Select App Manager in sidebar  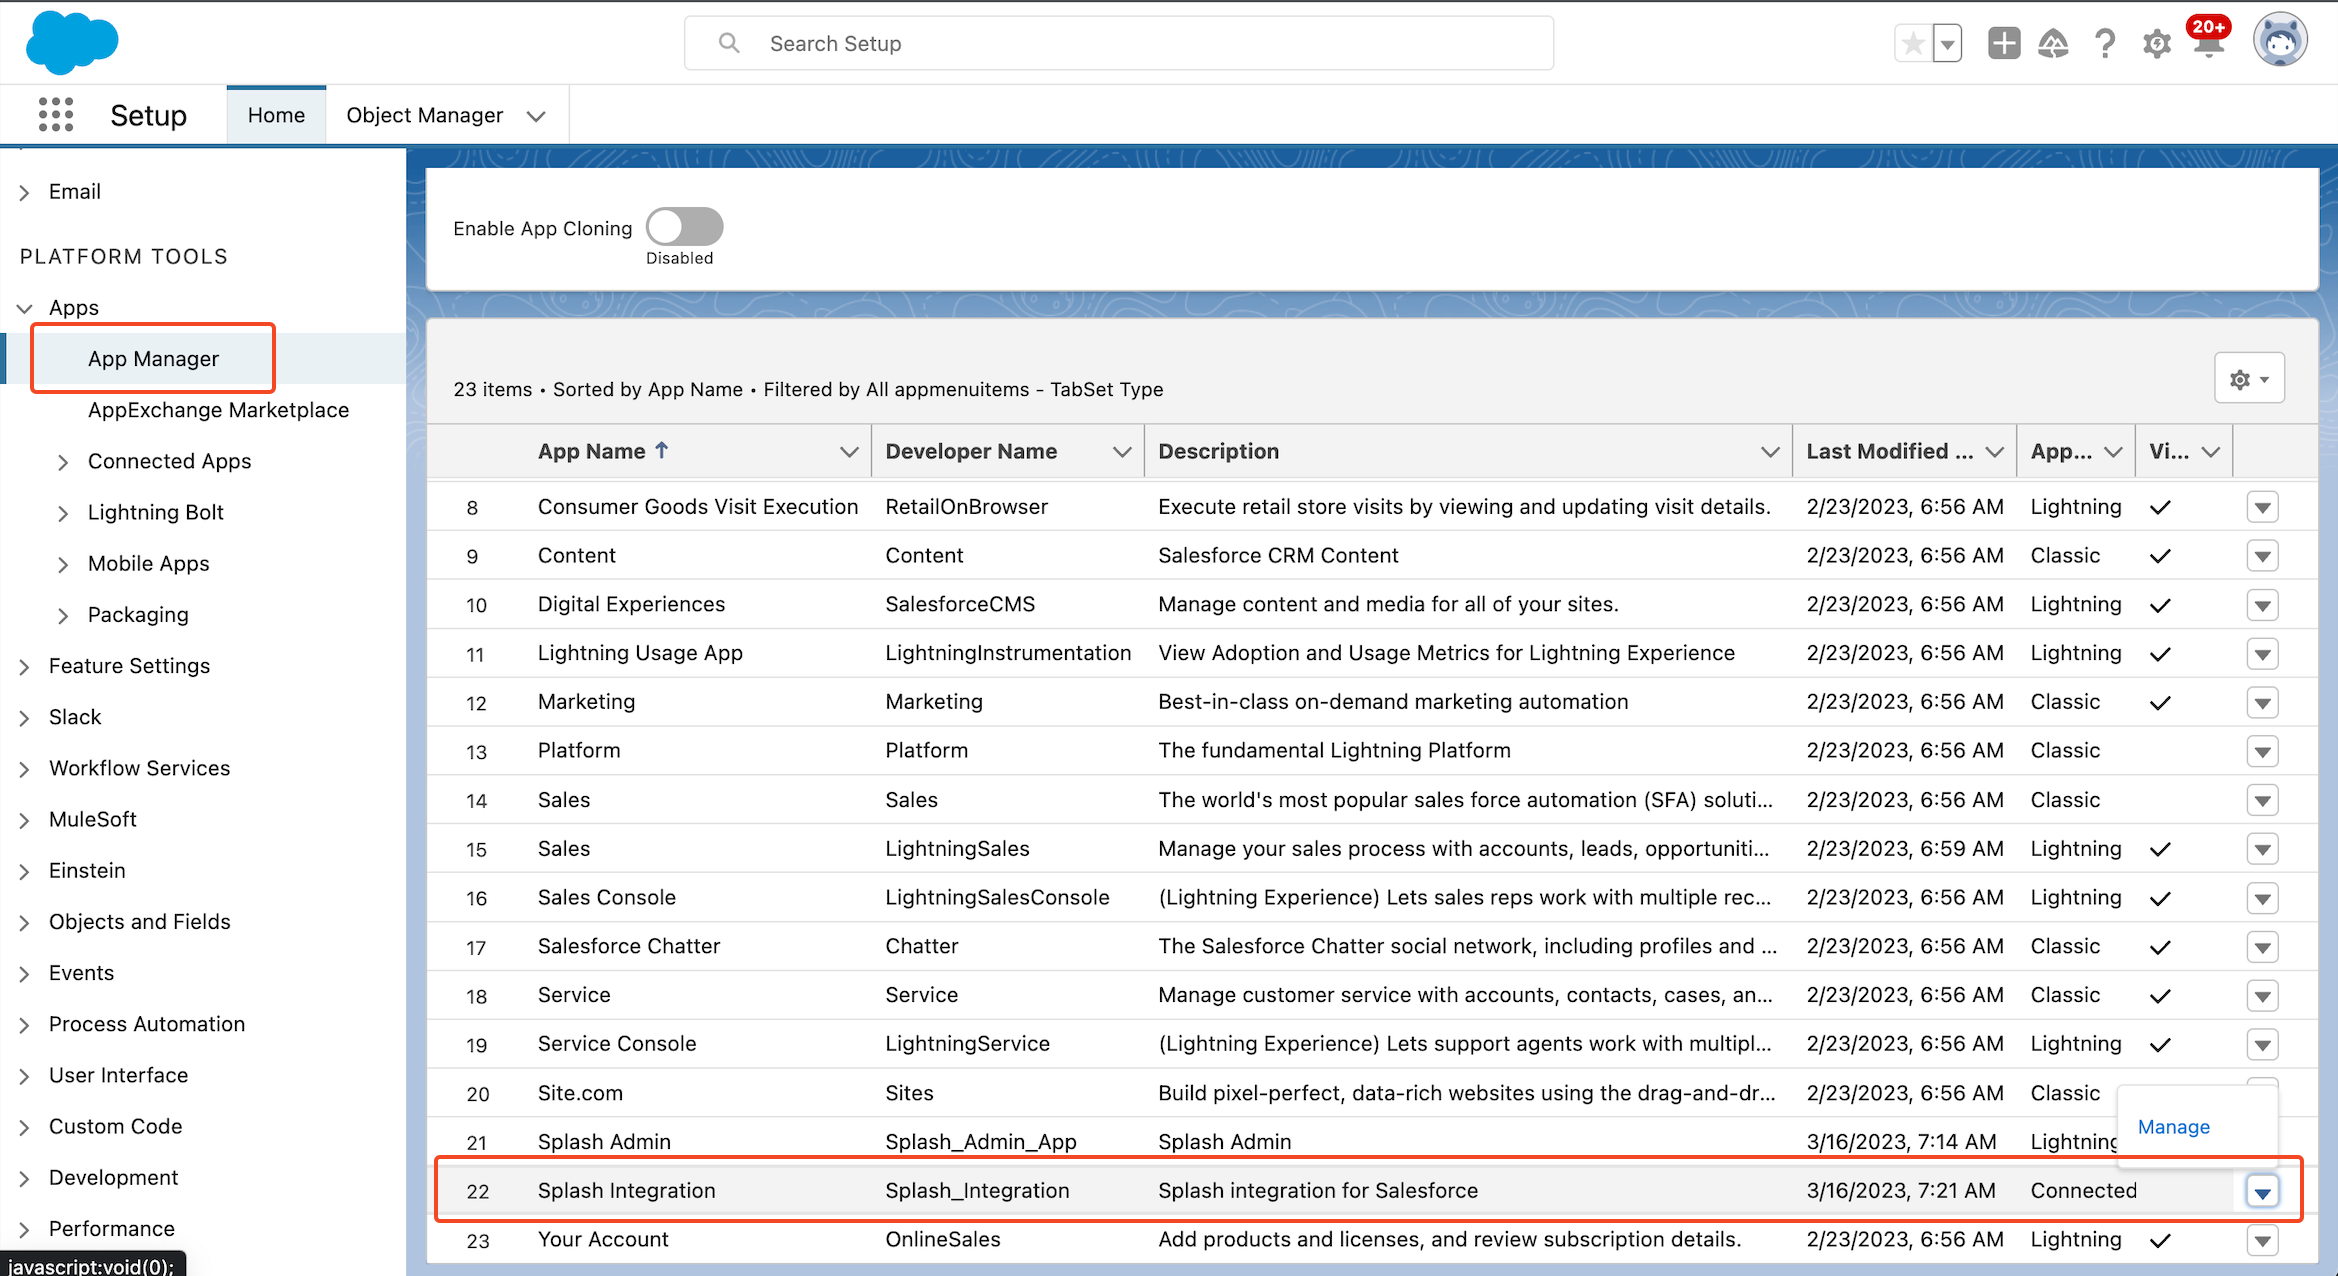tap(153, 358)
